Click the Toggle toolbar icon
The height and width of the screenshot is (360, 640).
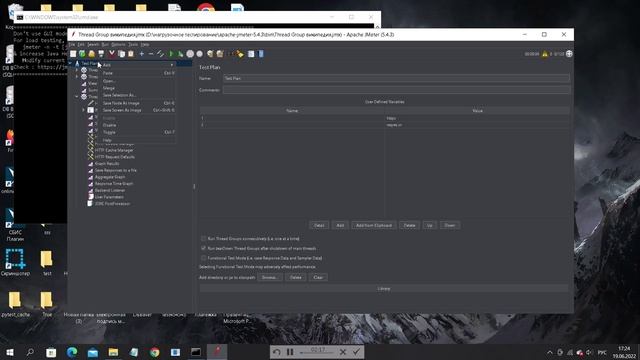point(160,54)
